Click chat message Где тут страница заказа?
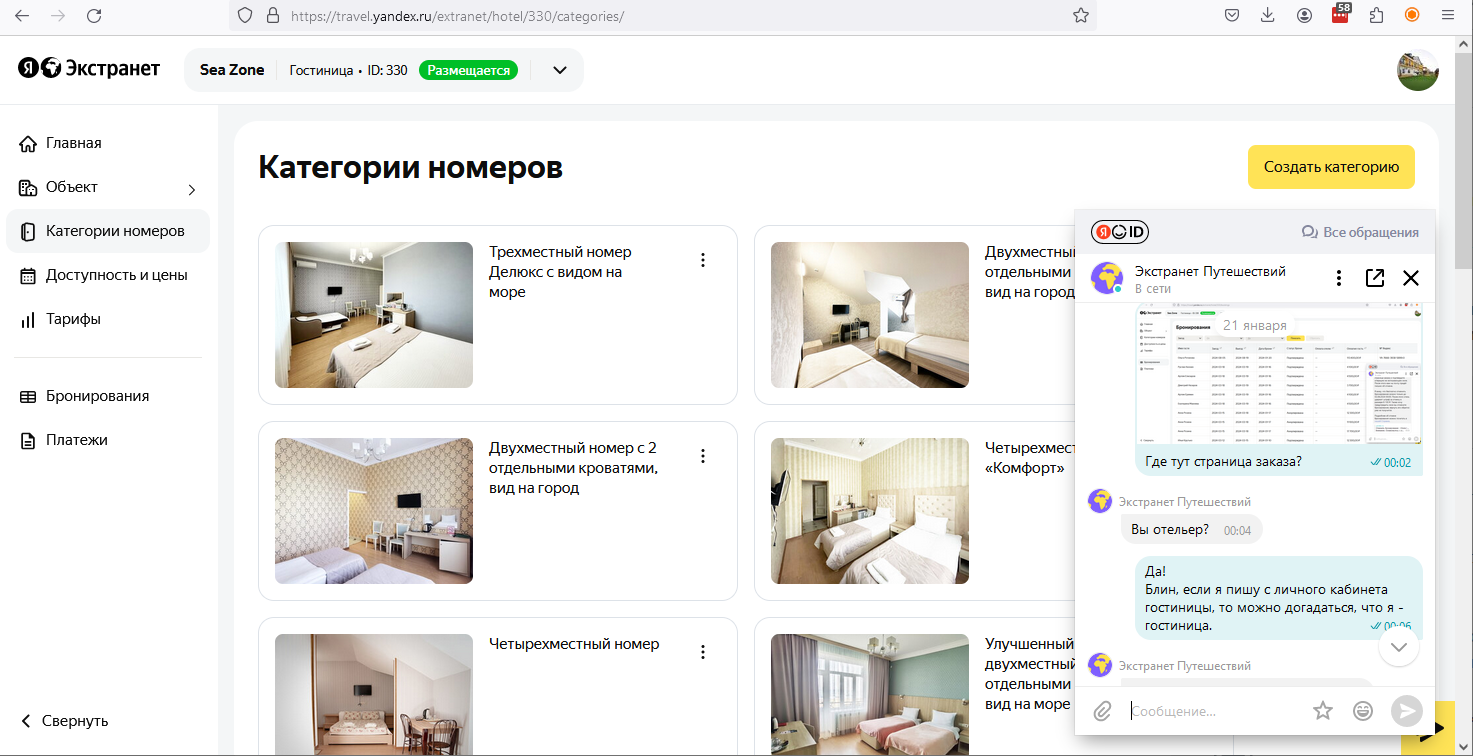The width and height of the screenshot is (1473, 756). [x=1223, y=462]
